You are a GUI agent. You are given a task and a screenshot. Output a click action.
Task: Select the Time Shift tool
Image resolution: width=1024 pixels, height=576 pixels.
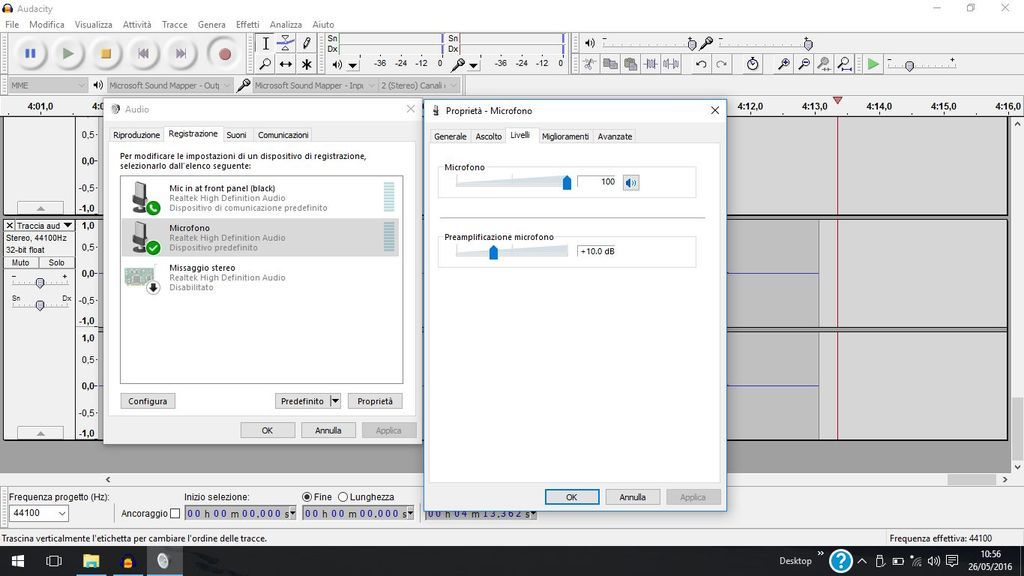coord(286,64)
